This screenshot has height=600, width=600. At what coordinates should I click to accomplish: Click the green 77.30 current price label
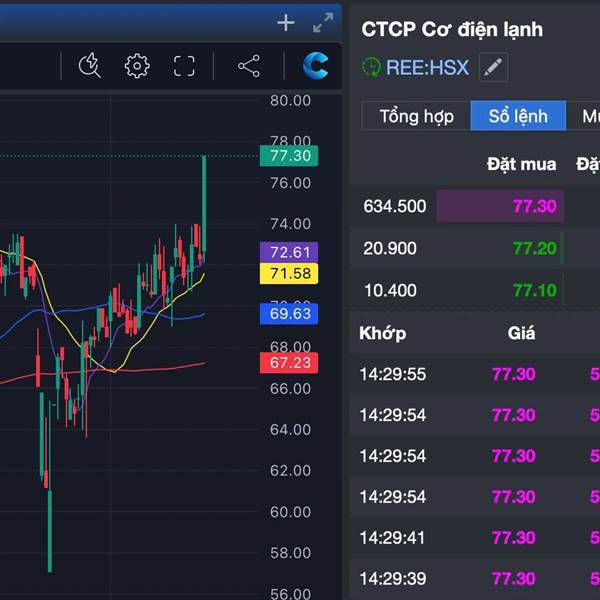tap(289, 156)
